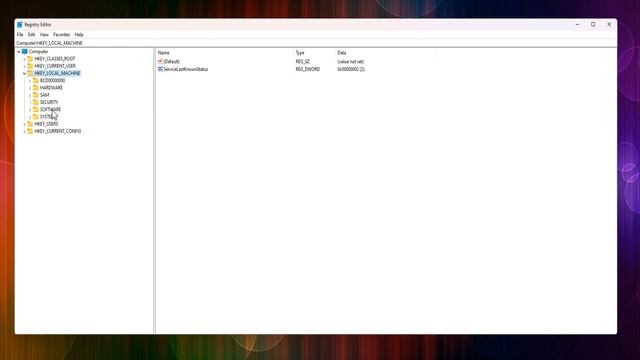The image size is (640, 360).
Task: Expand the SOFTWARE subkey
Action: click(x=30, y=110)
